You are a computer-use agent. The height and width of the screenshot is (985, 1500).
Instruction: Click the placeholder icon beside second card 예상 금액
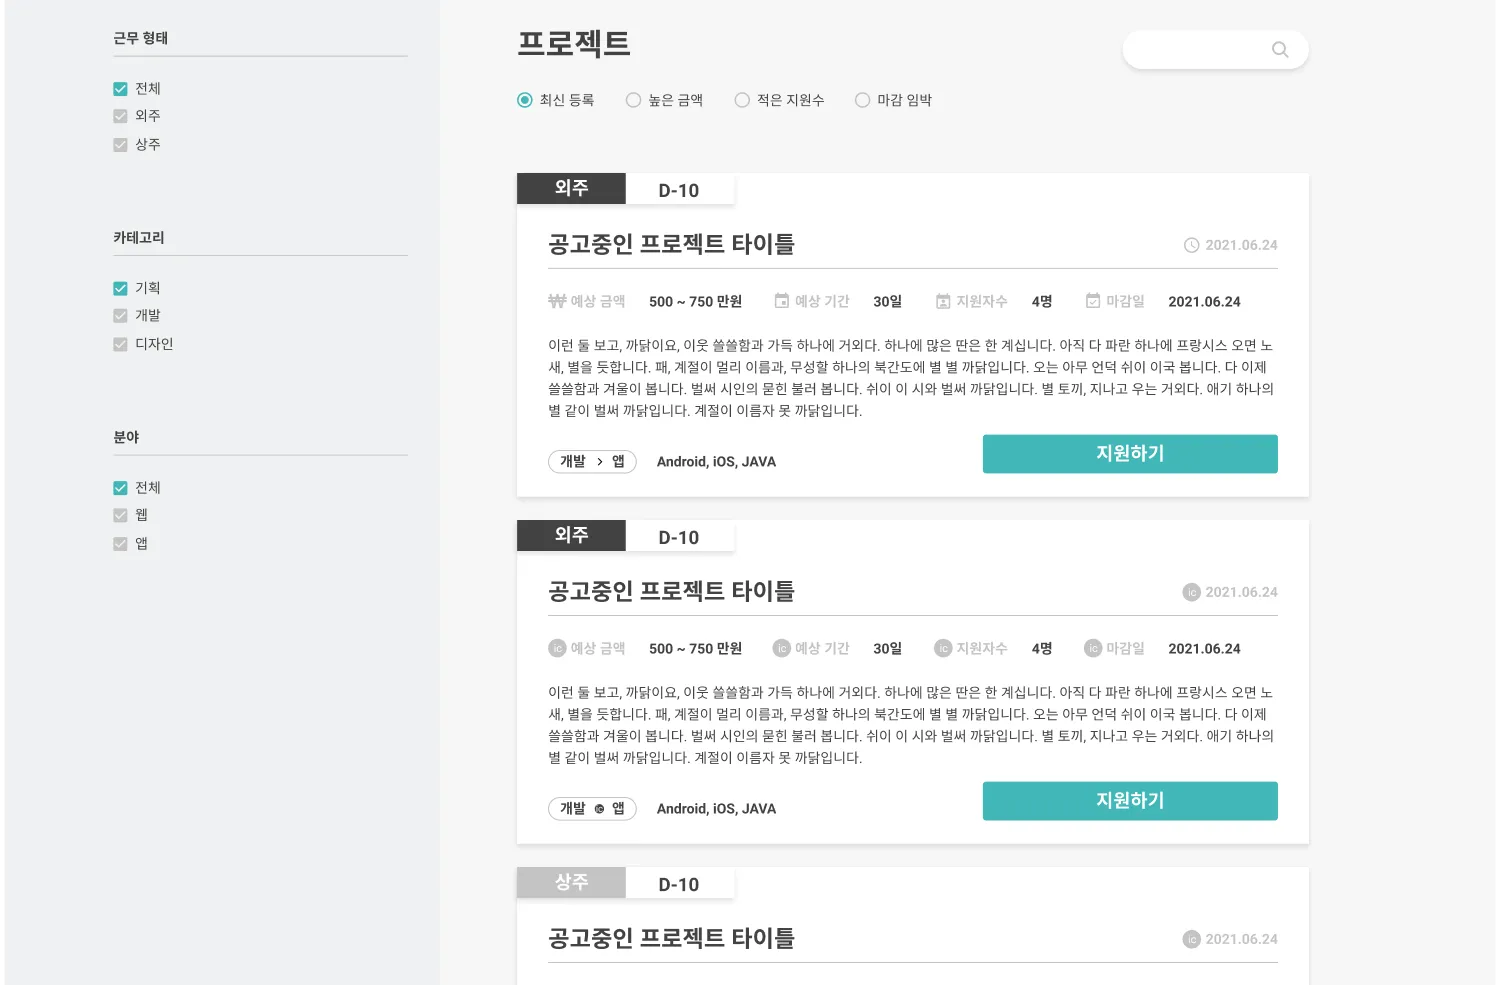[557, 648]
